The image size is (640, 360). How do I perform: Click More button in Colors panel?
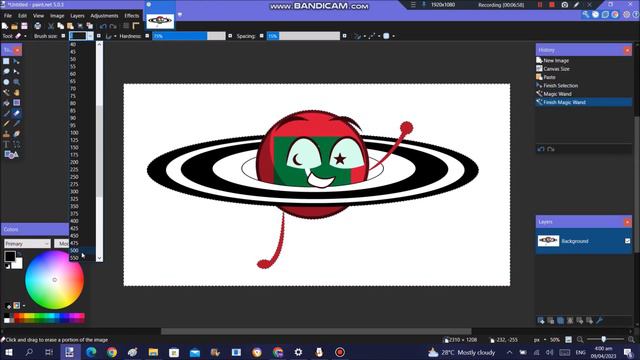[62, 244]
